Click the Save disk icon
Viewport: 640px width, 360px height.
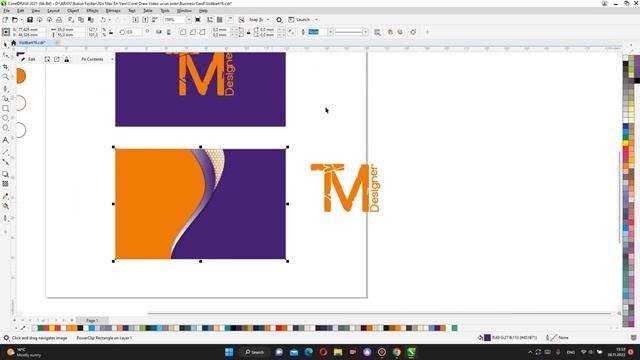coord(30,20)
